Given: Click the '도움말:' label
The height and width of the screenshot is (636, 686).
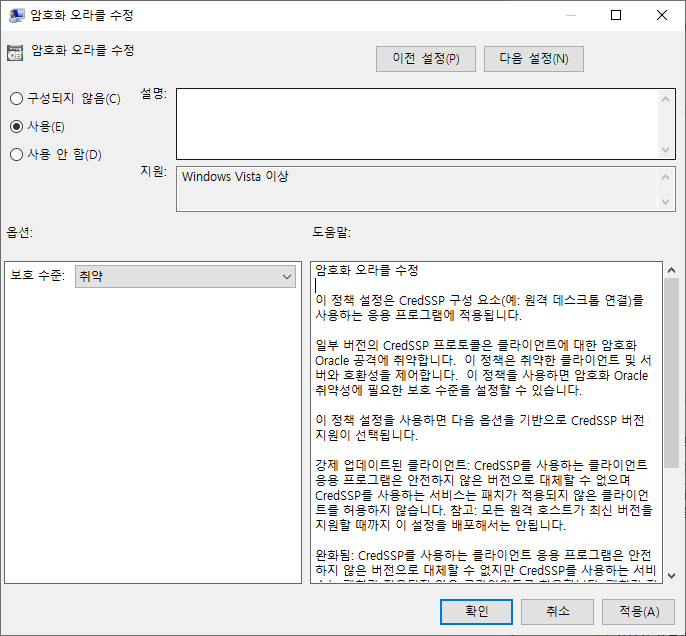Looking at the screenshot, I should tap(331, 232).
